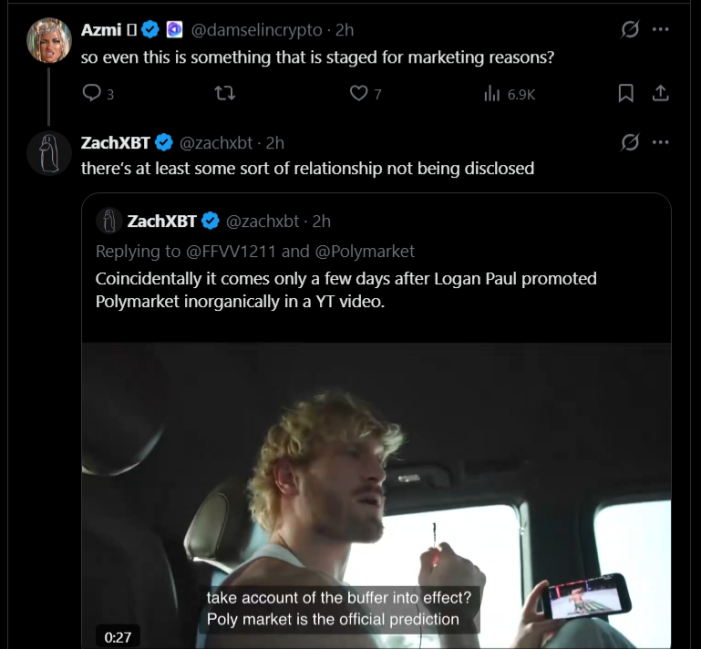The width and height of the screenshot is (701, 649).
Task: Open @damselincrypto profile handle
Action: [264, 30]
